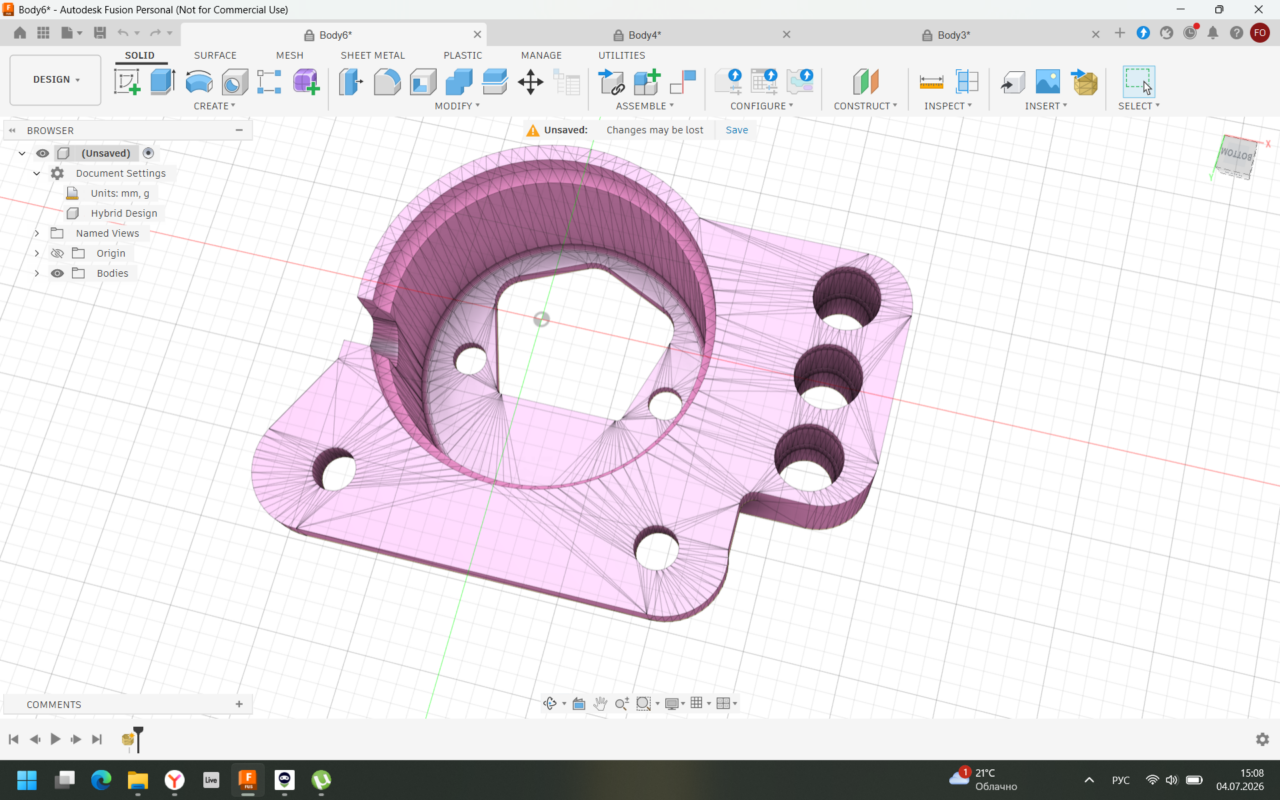The image size is (1280, 800).
Task: Select the Offset Plane construct tool
Action: (865, 82)
